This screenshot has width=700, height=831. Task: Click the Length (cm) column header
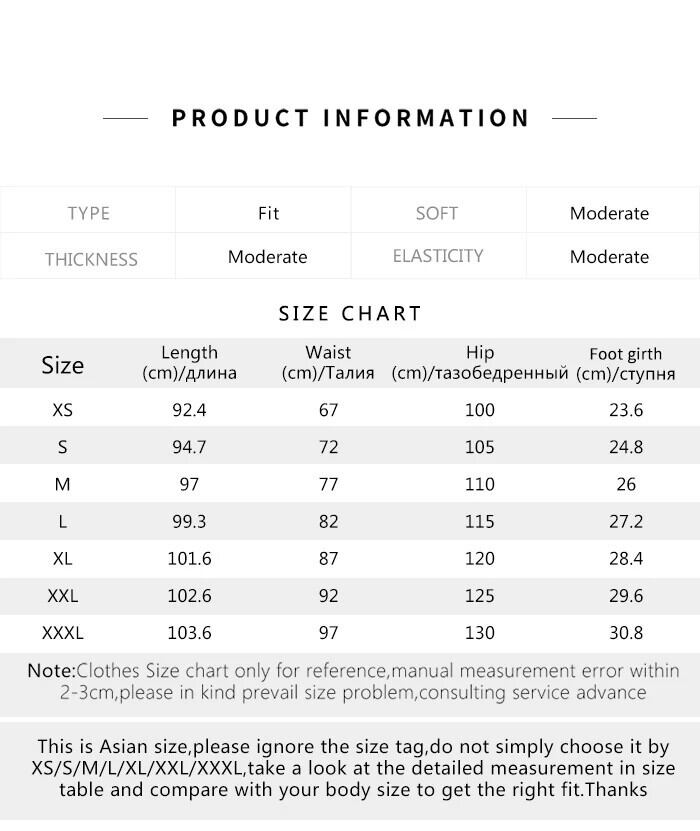[x=189, y=363]
